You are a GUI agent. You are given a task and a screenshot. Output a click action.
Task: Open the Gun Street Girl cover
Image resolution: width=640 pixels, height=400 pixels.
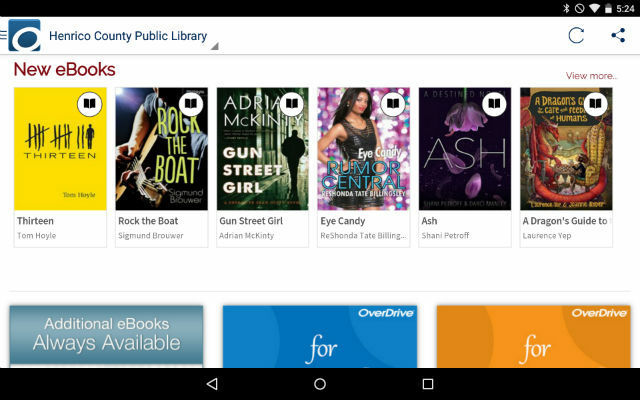[263, 149]
